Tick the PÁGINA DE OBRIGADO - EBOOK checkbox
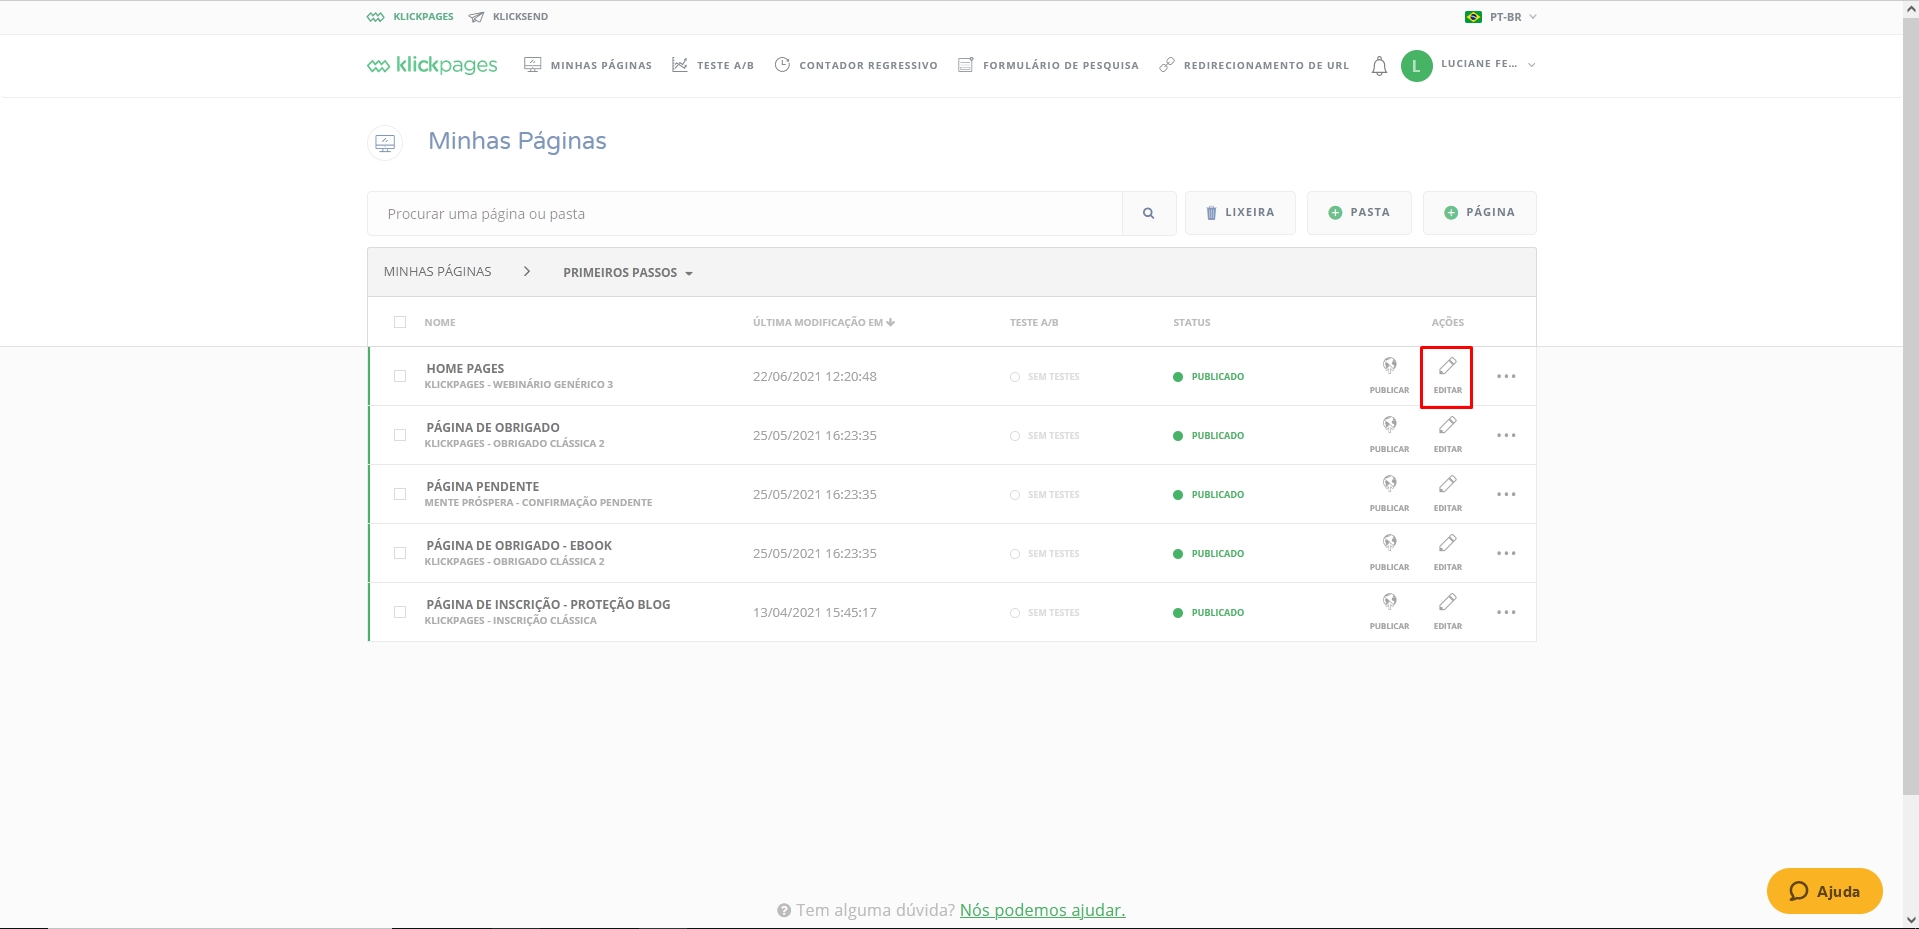The image size is (1919, 929). coord(400,553)
